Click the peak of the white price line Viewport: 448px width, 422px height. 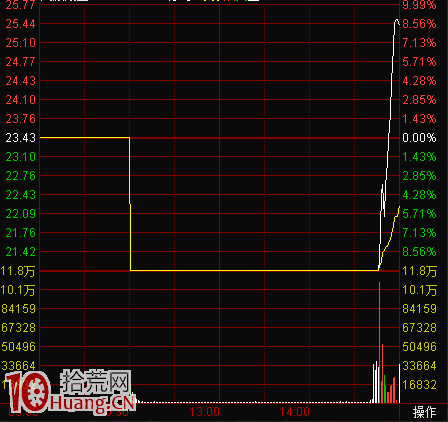coord(396,20)
